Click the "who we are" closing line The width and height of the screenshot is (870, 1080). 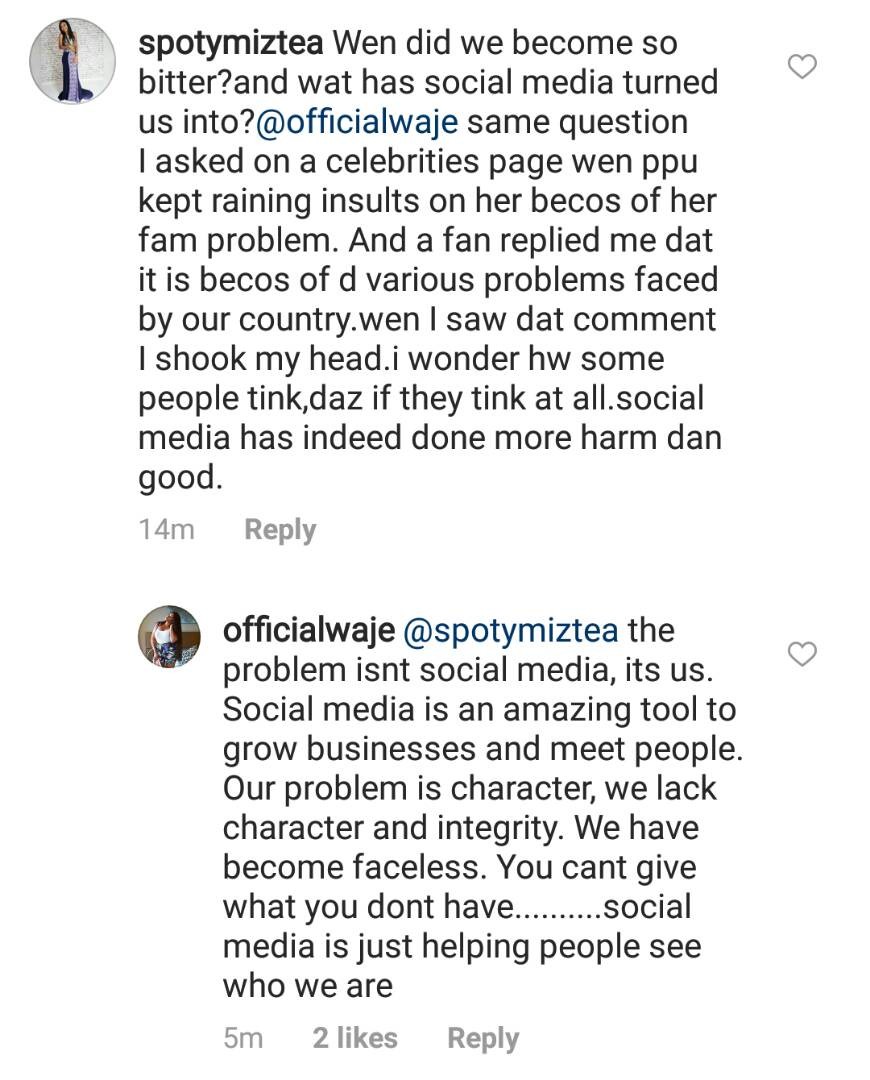(x=307, y=985)
